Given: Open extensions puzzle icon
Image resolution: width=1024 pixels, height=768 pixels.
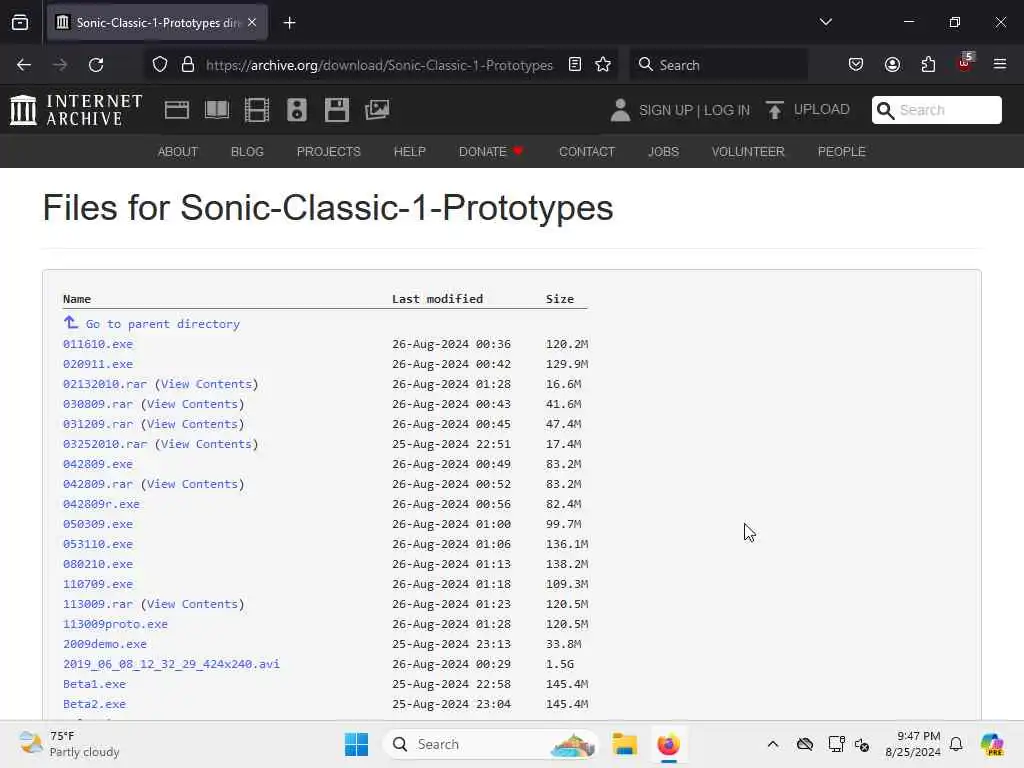Looking at the screenshot, I should (x=928, y=64).
